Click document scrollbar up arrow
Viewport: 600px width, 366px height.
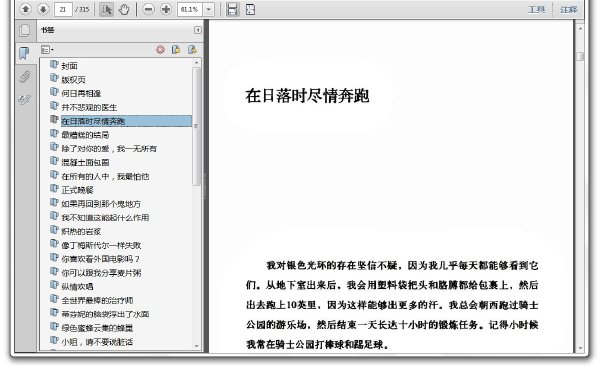580,29
